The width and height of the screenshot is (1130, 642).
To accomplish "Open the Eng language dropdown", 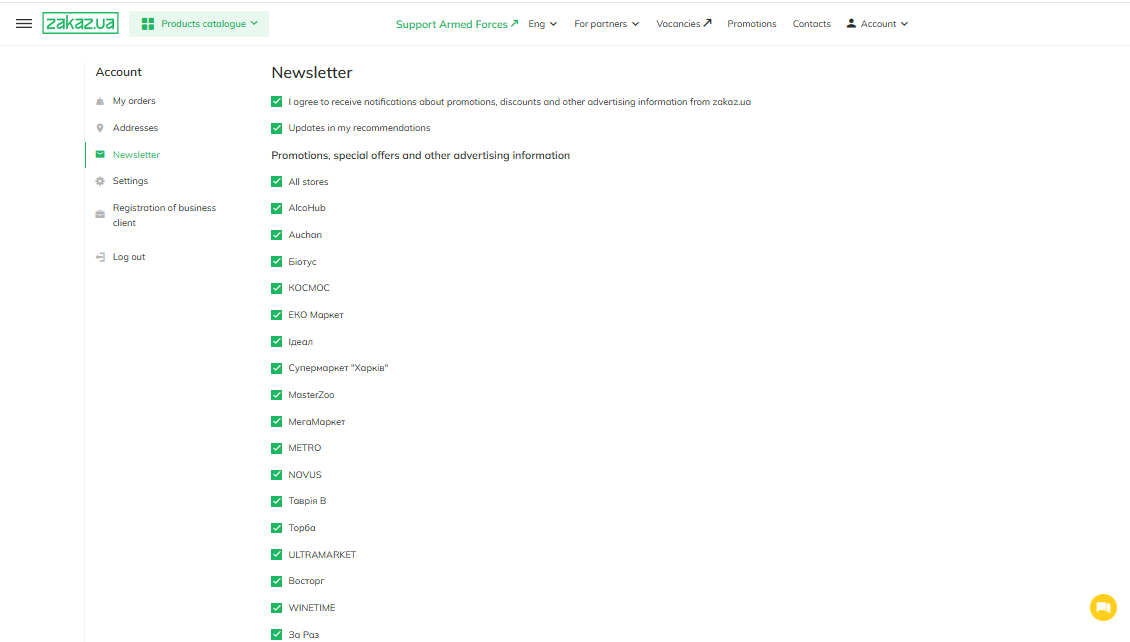I will 542,24.
